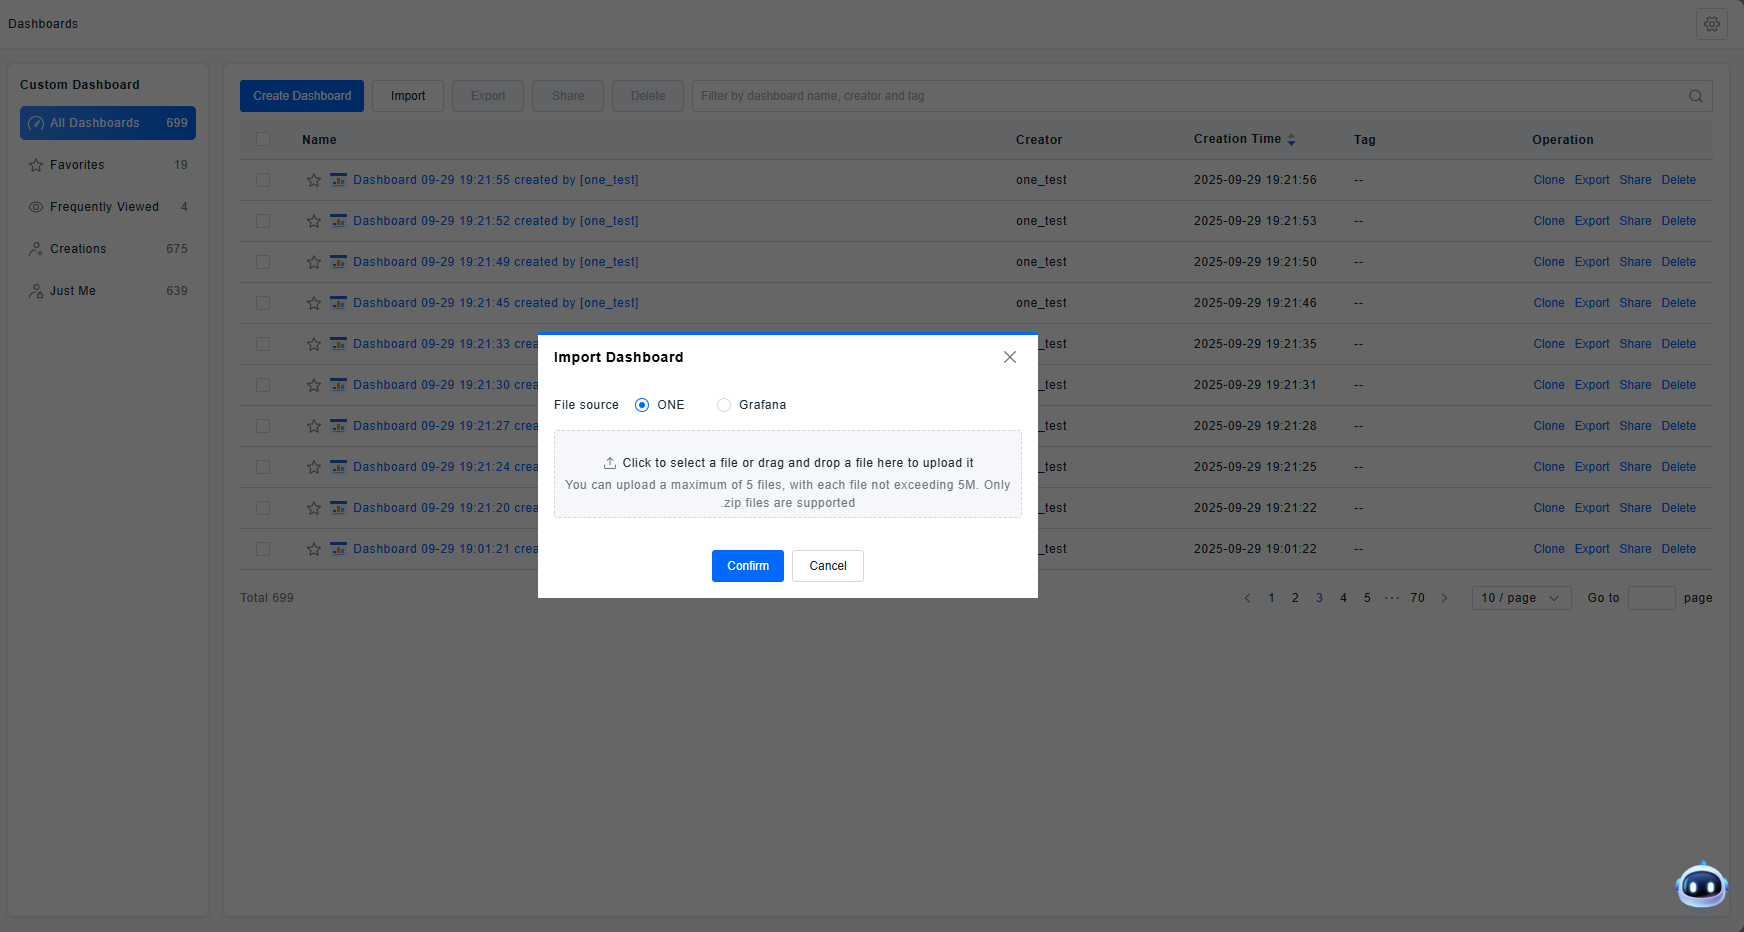Image resolution: width=1744 pixels, height=932 pixels.
Task: Close the Import Dashboard dialog with X
Action: tap(1009, 357)
